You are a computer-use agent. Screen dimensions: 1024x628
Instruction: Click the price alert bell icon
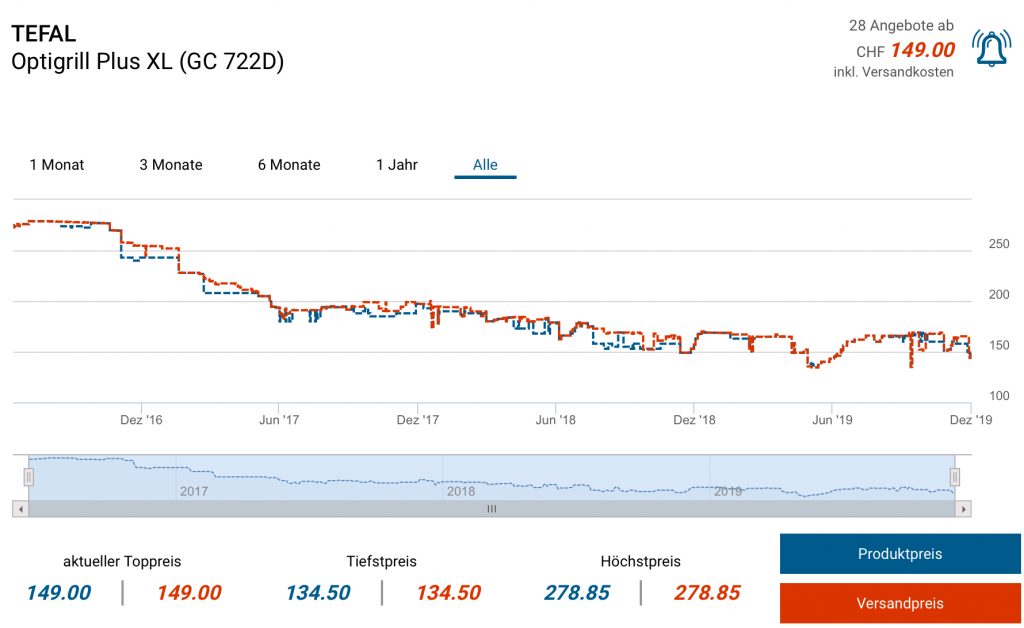click(991, 48)
